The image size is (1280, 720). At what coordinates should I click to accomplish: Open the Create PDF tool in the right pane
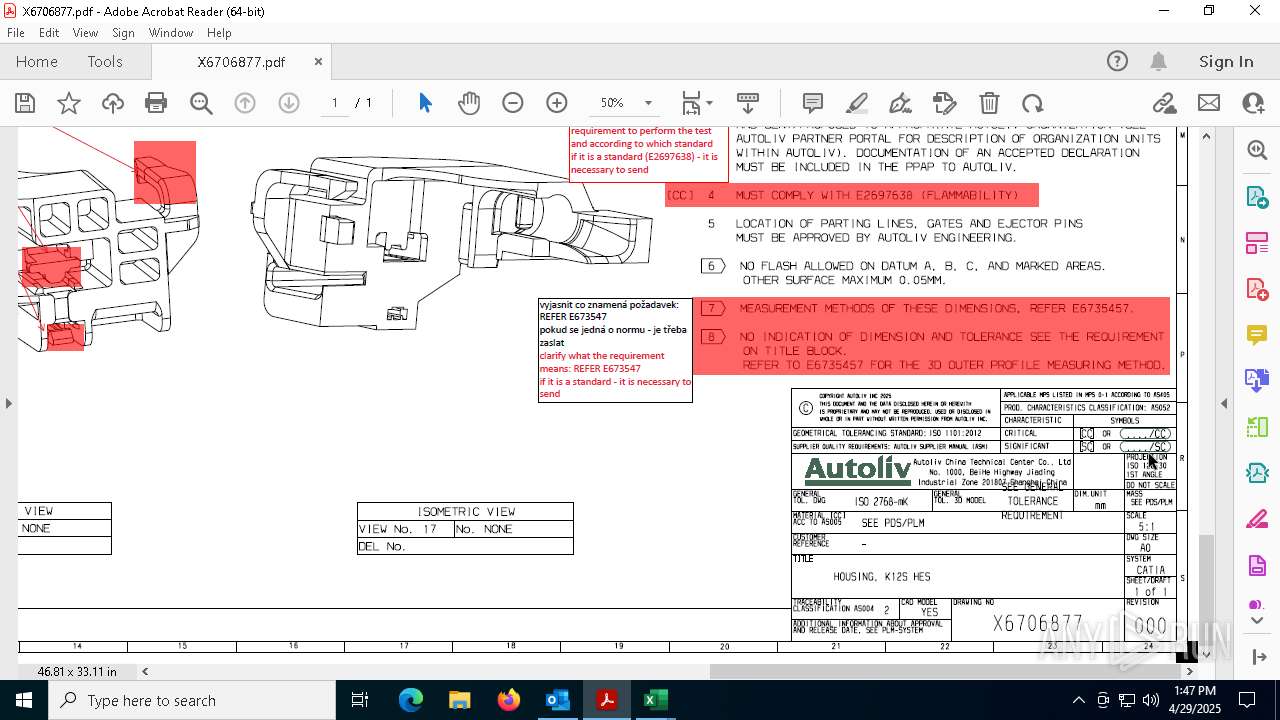click(1257, 288)
